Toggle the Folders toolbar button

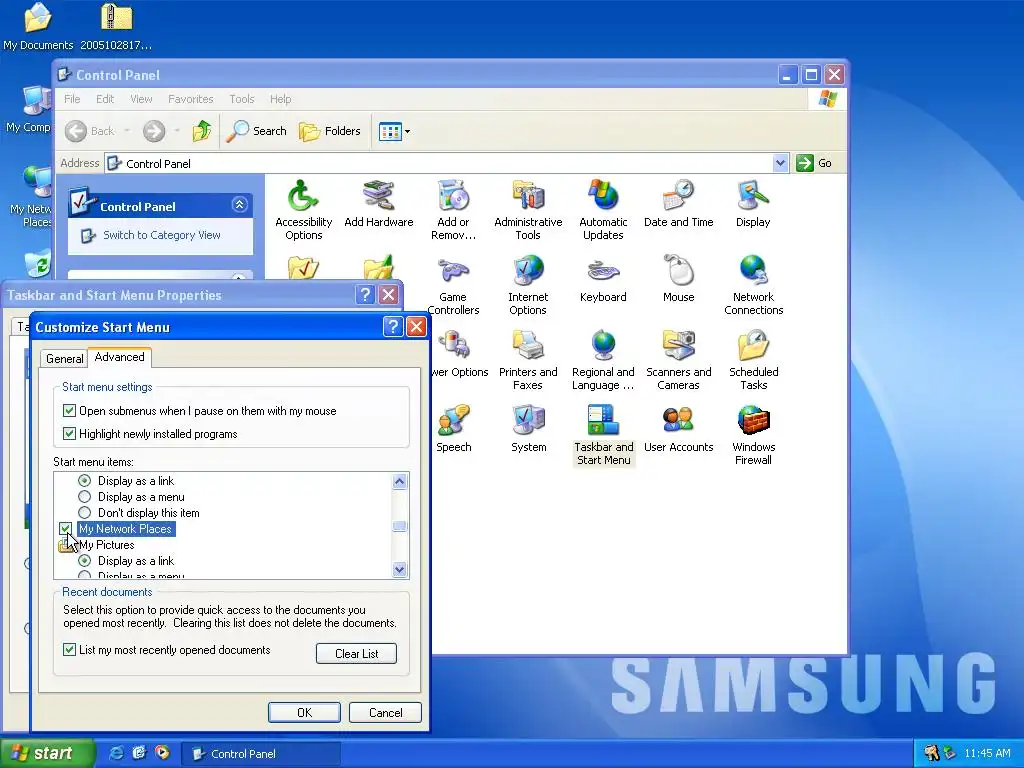point(330,131)
